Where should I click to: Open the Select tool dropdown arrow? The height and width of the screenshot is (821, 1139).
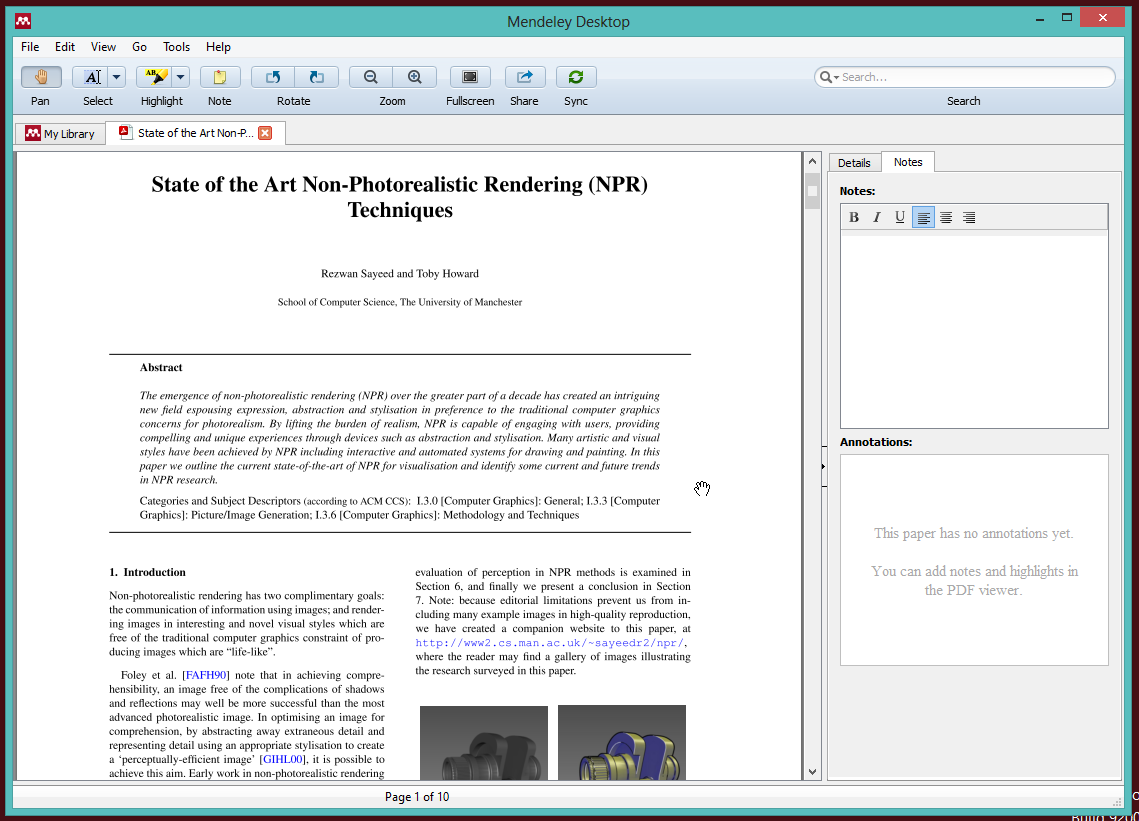point(116,77)
